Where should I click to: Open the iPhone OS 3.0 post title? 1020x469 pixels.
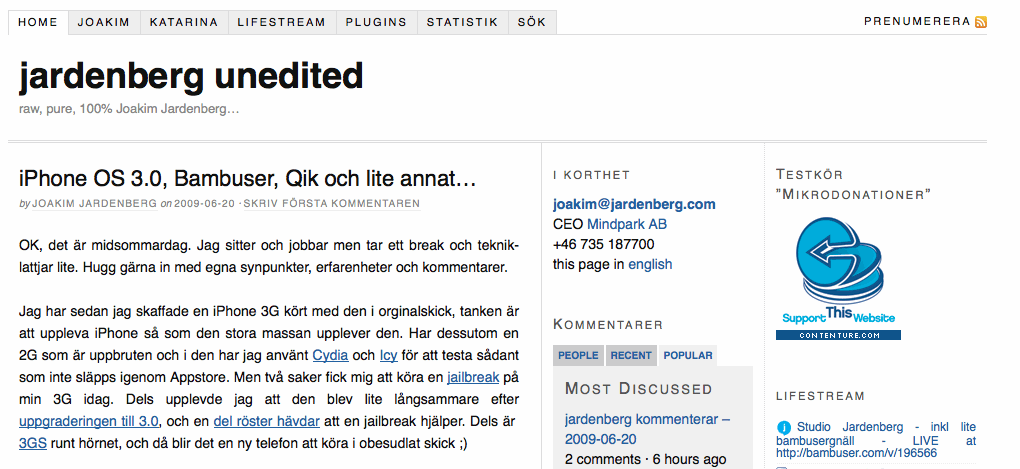point(248,178)
